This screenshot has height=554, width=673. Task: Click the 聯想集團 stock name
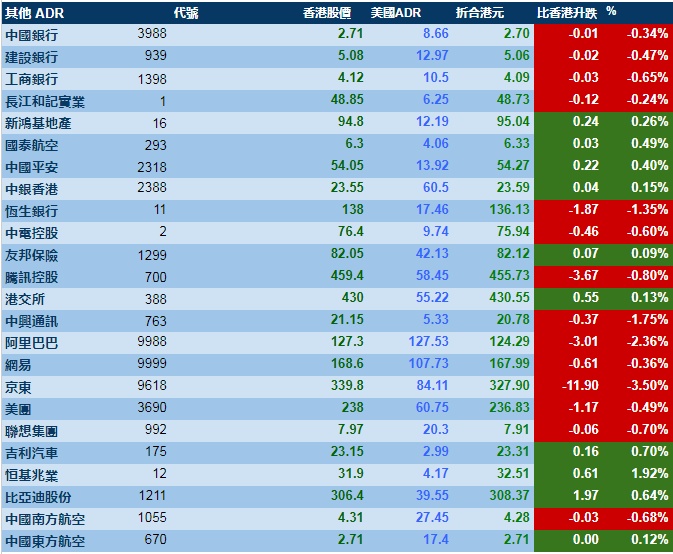pos(31,431)
